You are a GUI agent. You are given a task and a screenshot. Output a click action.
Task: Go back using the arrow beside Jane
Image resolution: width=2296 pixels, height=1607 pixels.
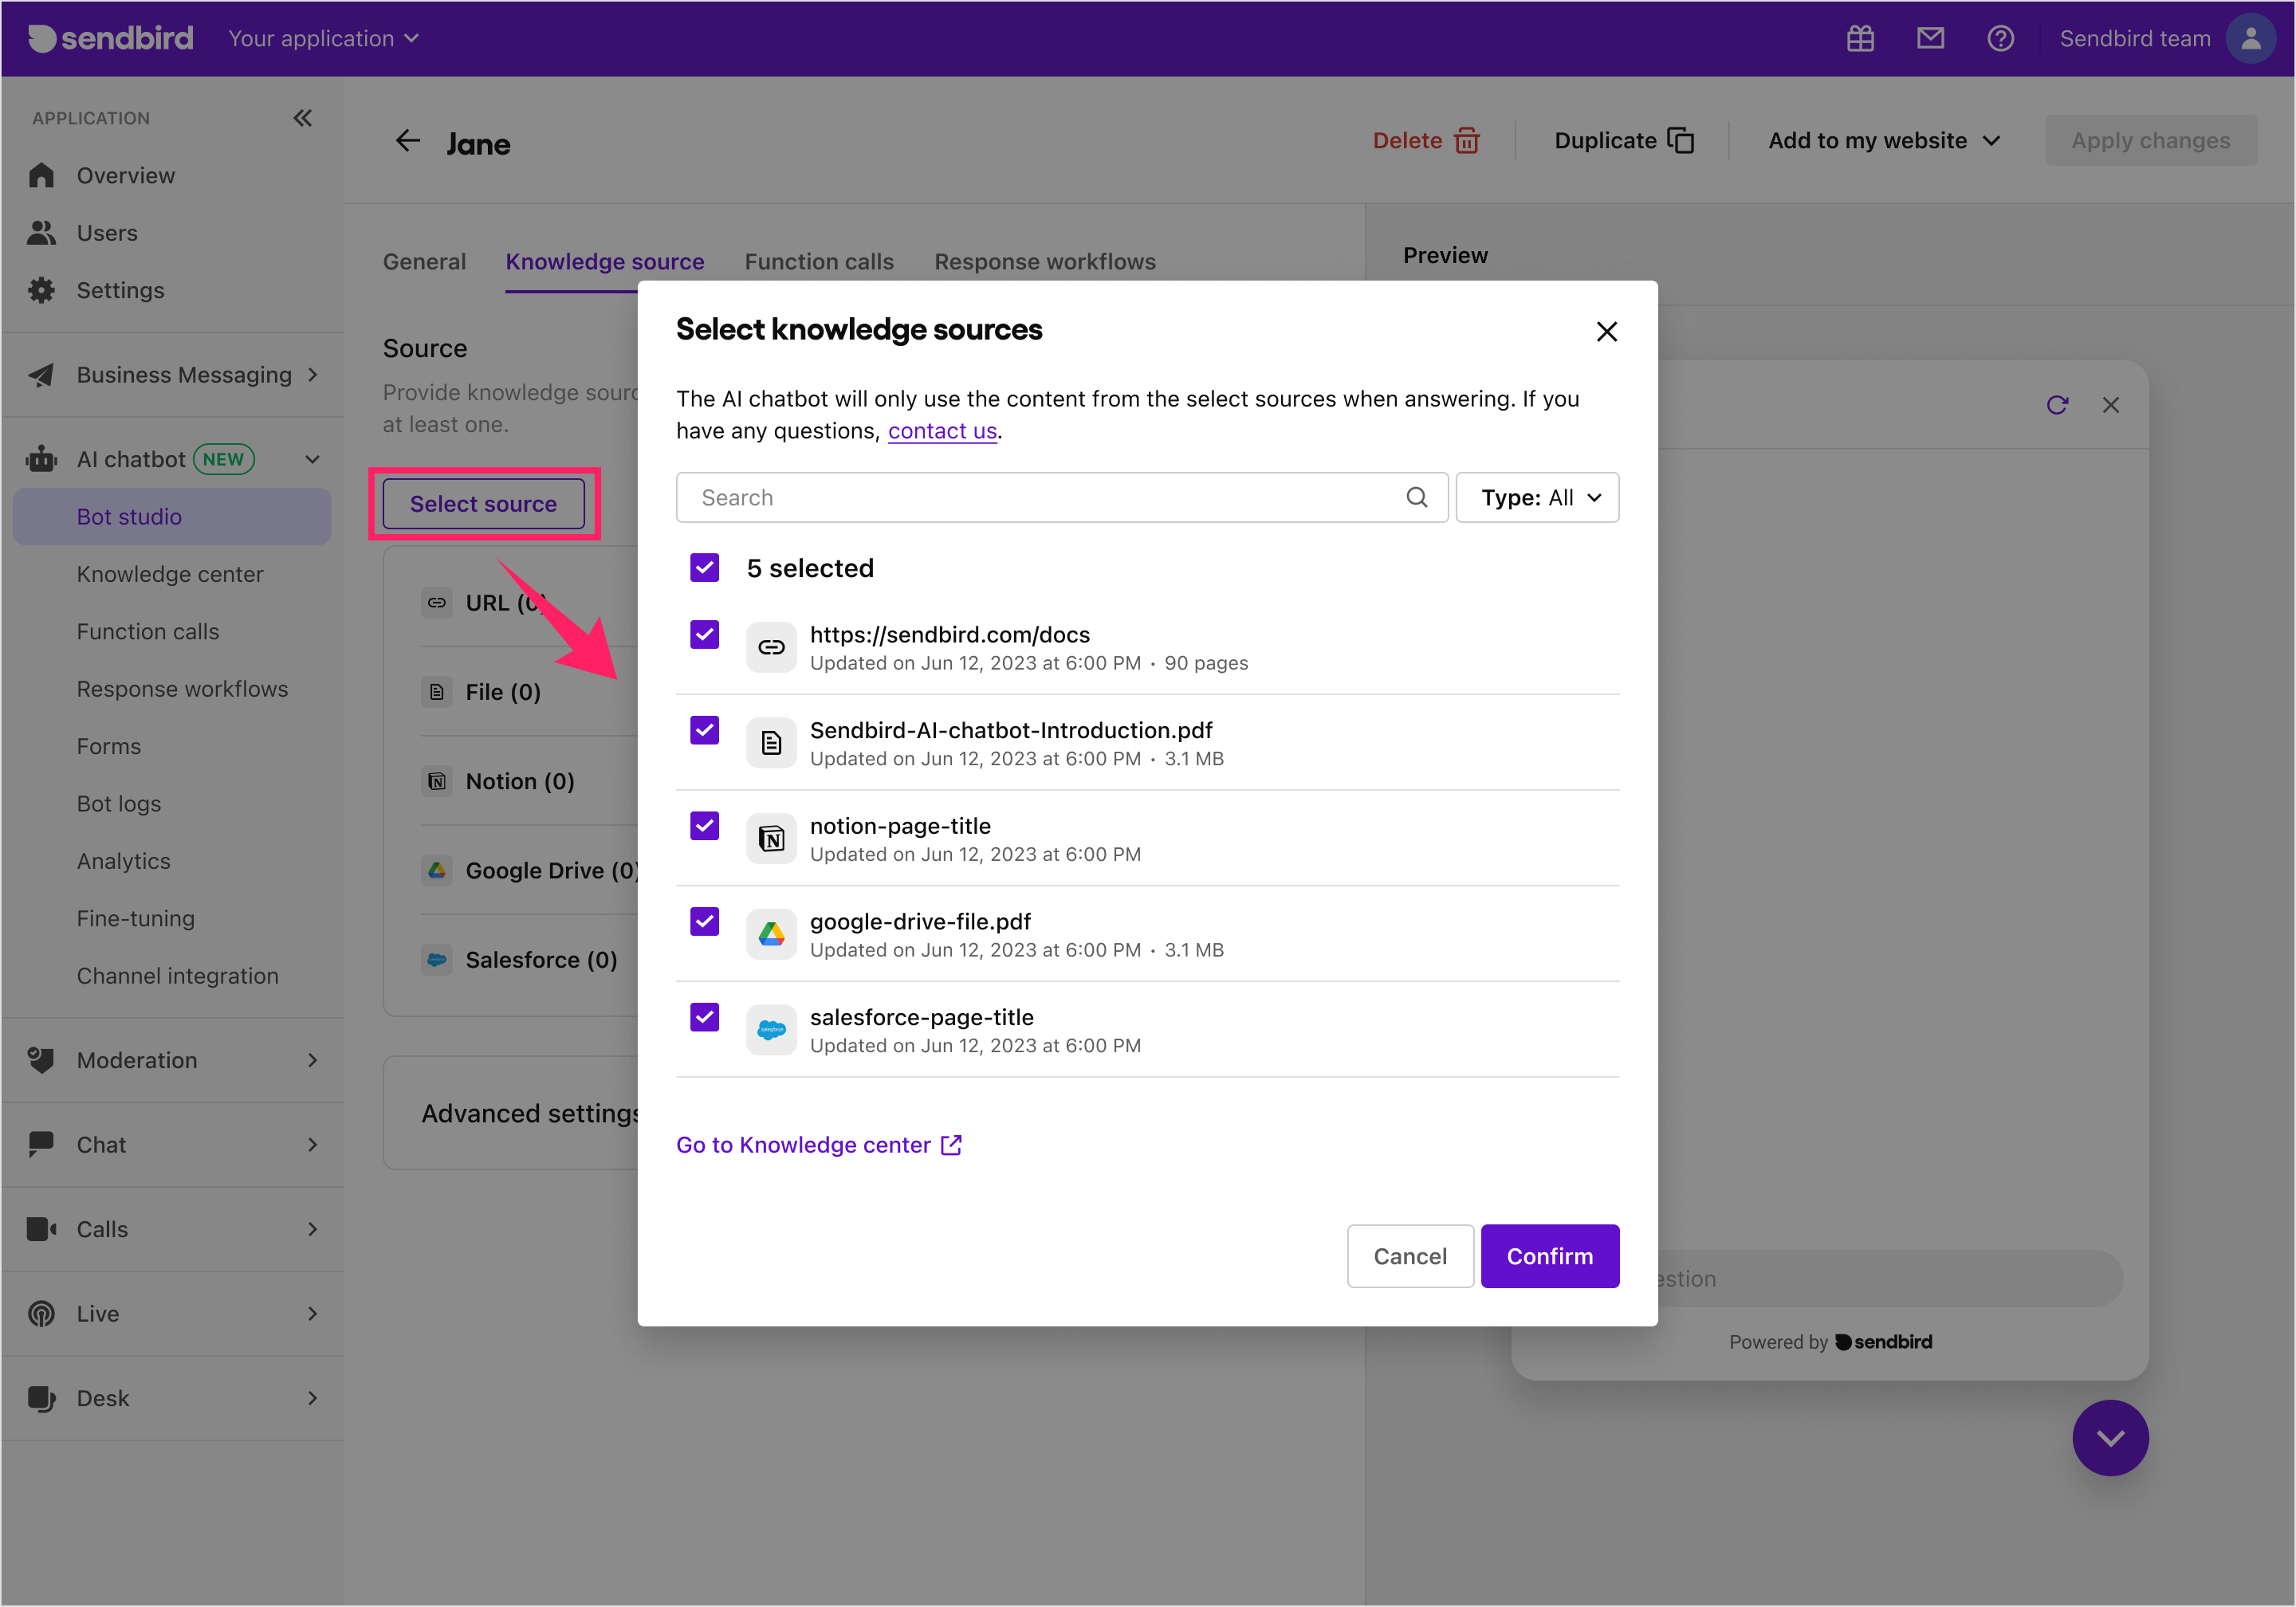tap(408, 141)
